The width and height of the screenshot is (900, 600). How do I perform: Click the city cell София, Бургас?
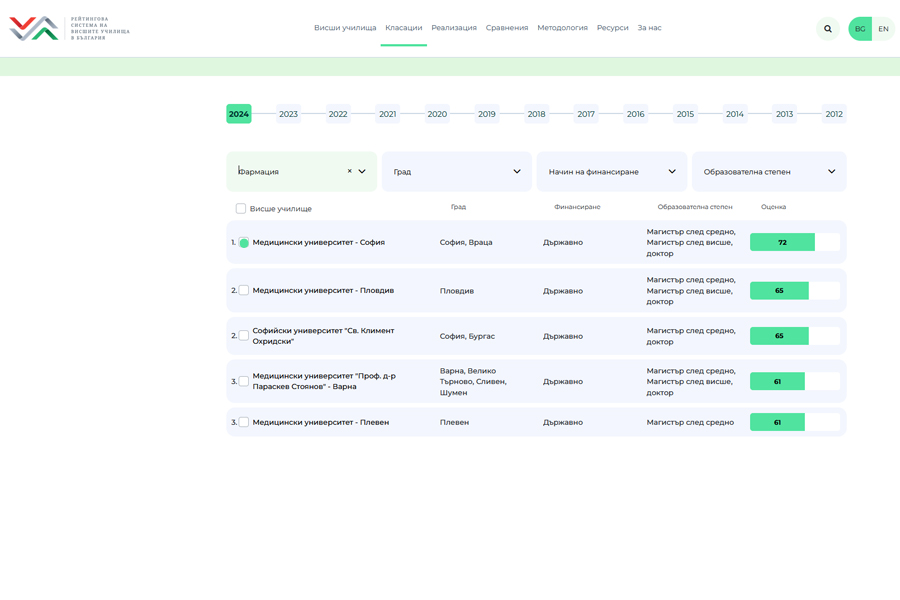[x=467, y=336]
